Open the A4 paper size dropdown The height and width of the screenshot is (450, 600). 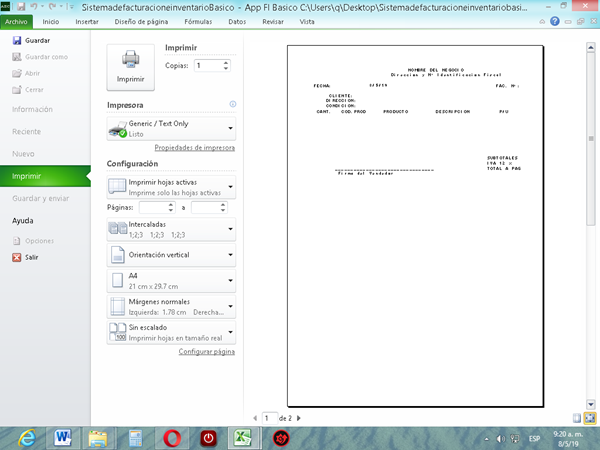pyautogui.click(x=171, y=281)
